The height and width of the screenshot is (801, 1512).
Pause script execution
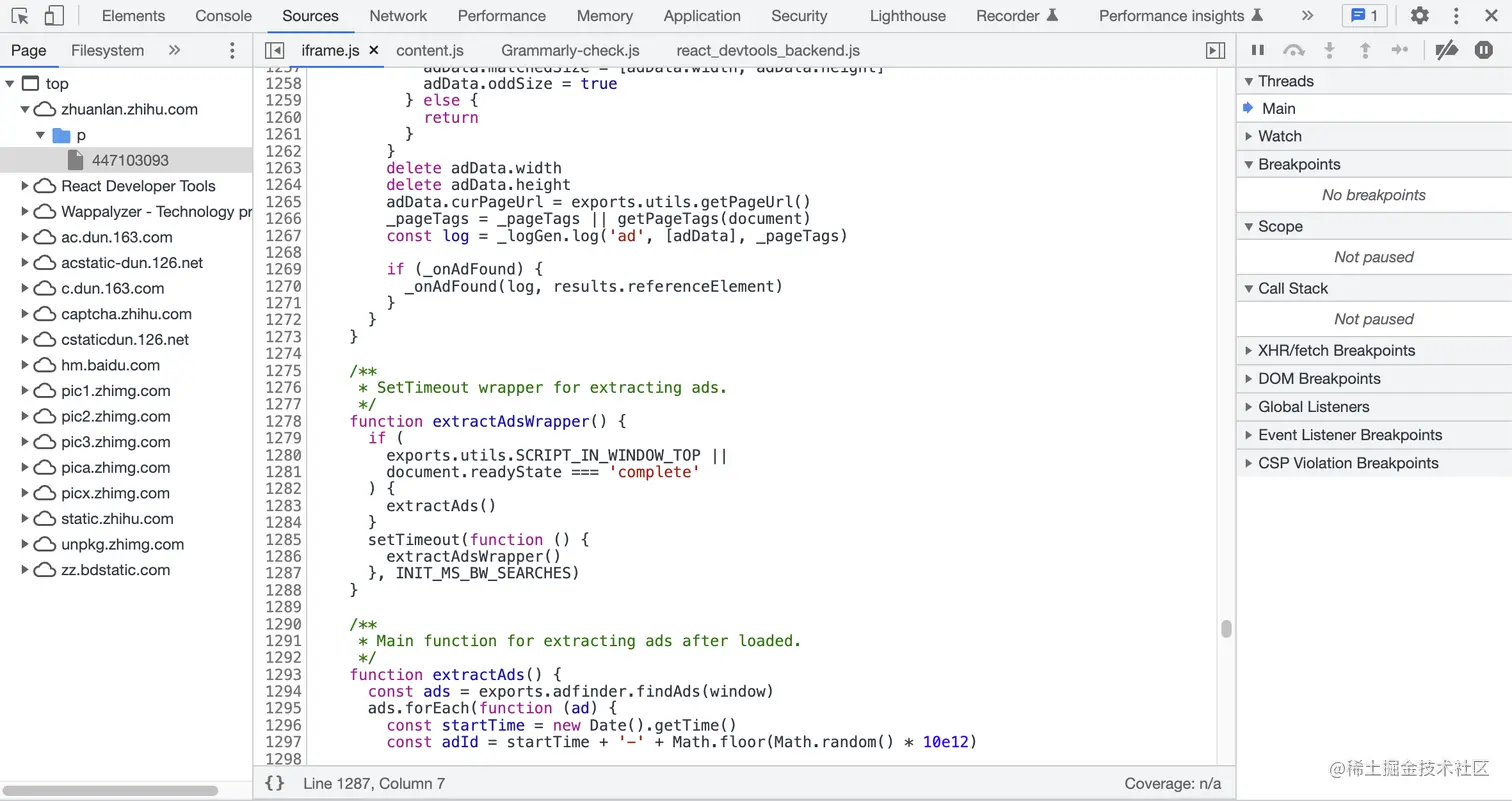1258,50
